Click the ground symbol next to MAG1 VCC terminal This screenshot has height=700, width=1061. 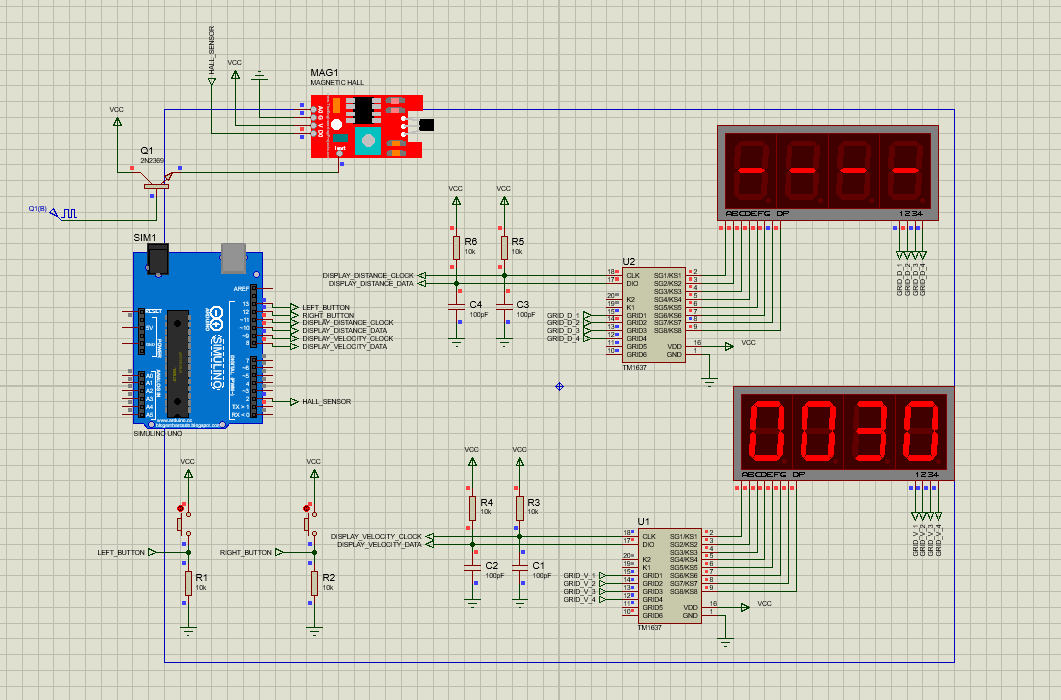pyautogui.click(x=259, y=76)
